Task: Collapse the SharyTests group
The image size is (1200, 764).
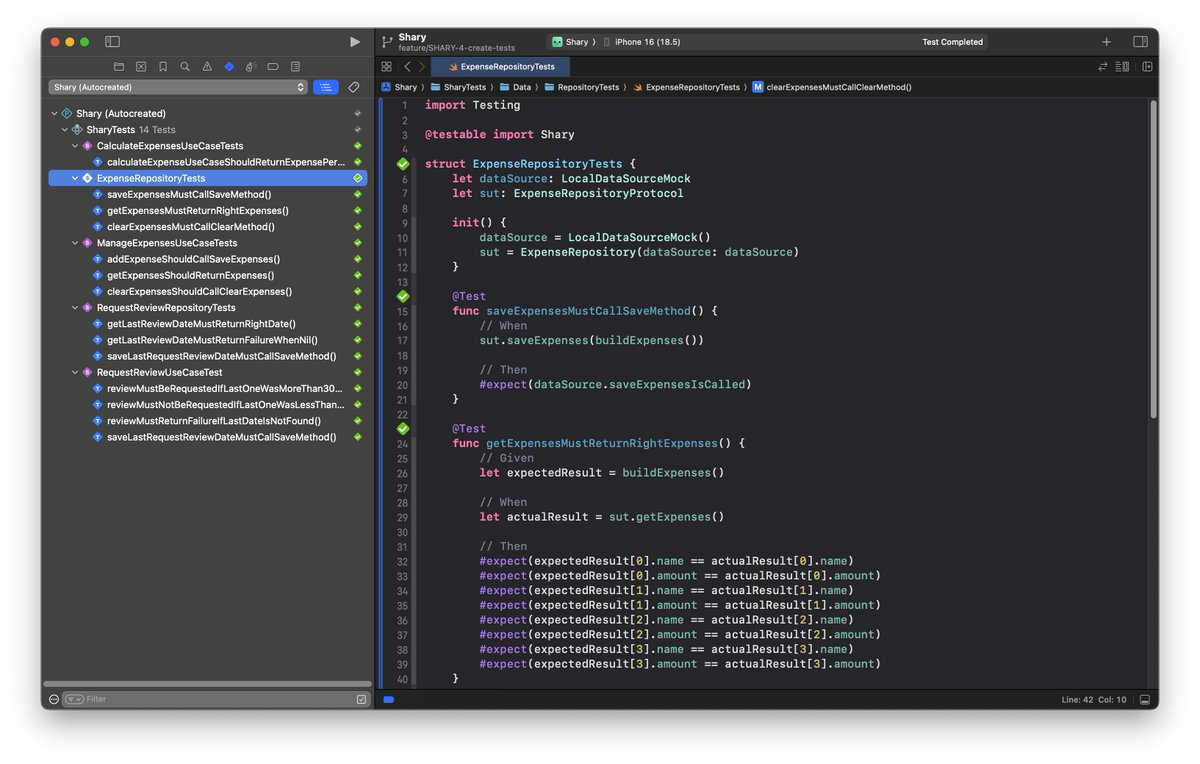Action: 65,130
